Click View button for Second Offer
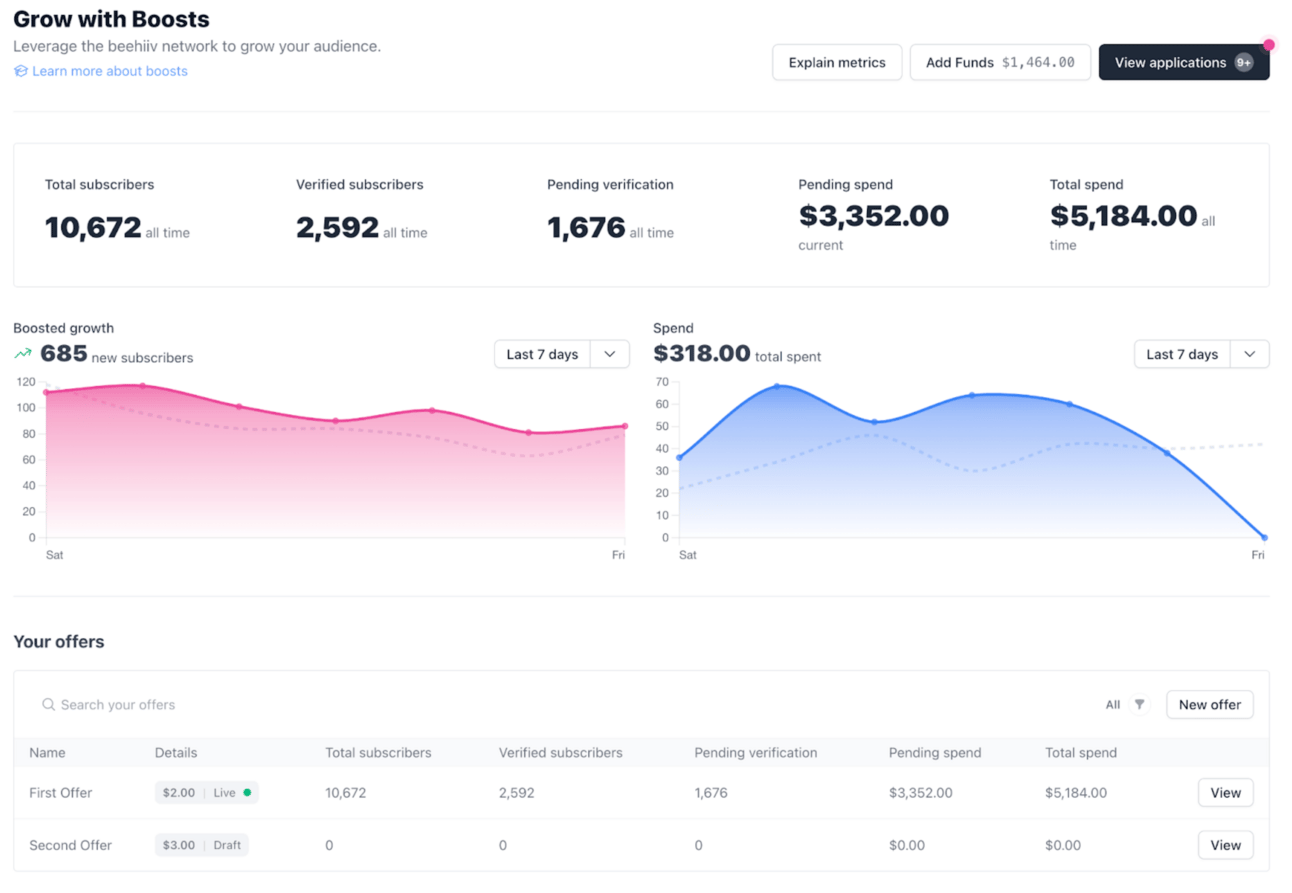The height and width of the screenshot is (893, 1292). click(1226, 845)
